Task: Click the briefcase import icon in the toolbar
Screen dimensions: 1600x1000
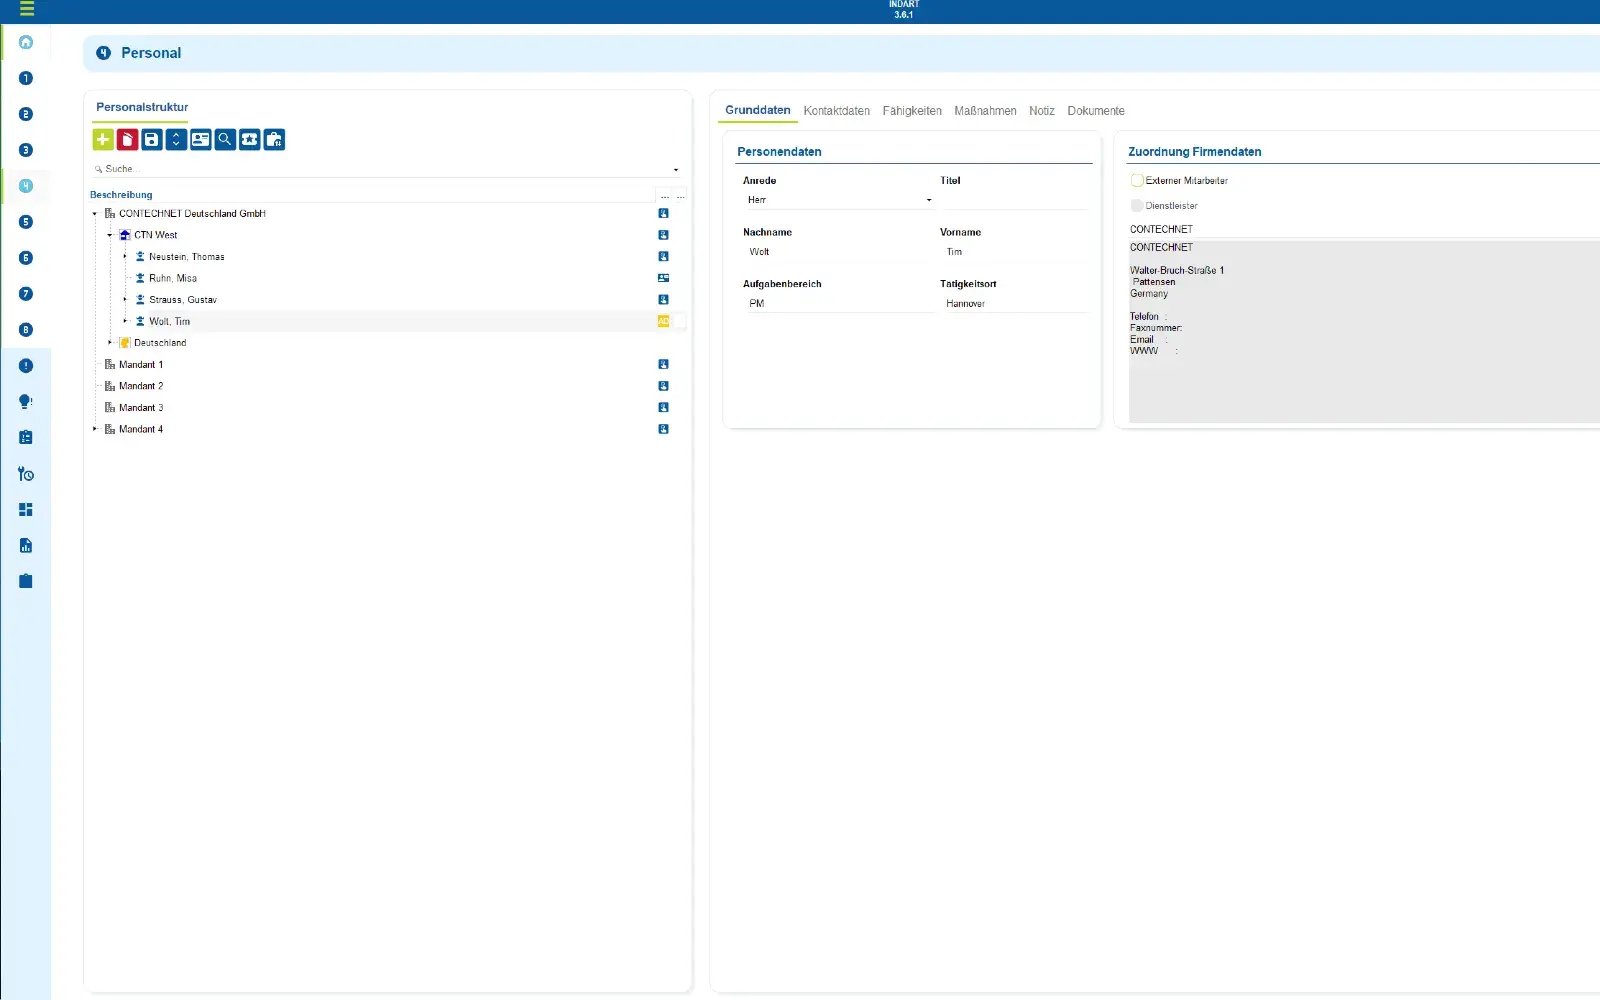Action: tap(274, 140)
